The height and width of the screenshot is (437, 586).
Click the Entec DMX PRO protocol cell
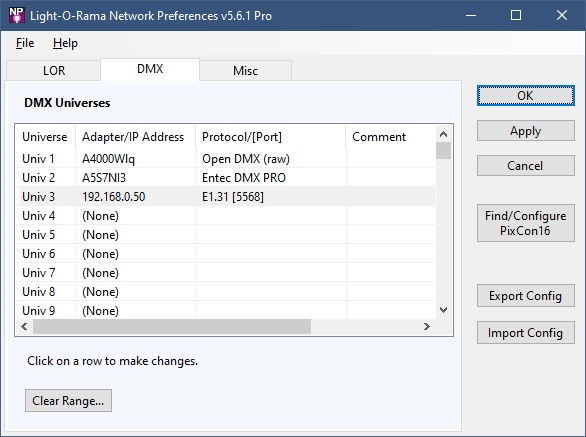tap(244, 178)
